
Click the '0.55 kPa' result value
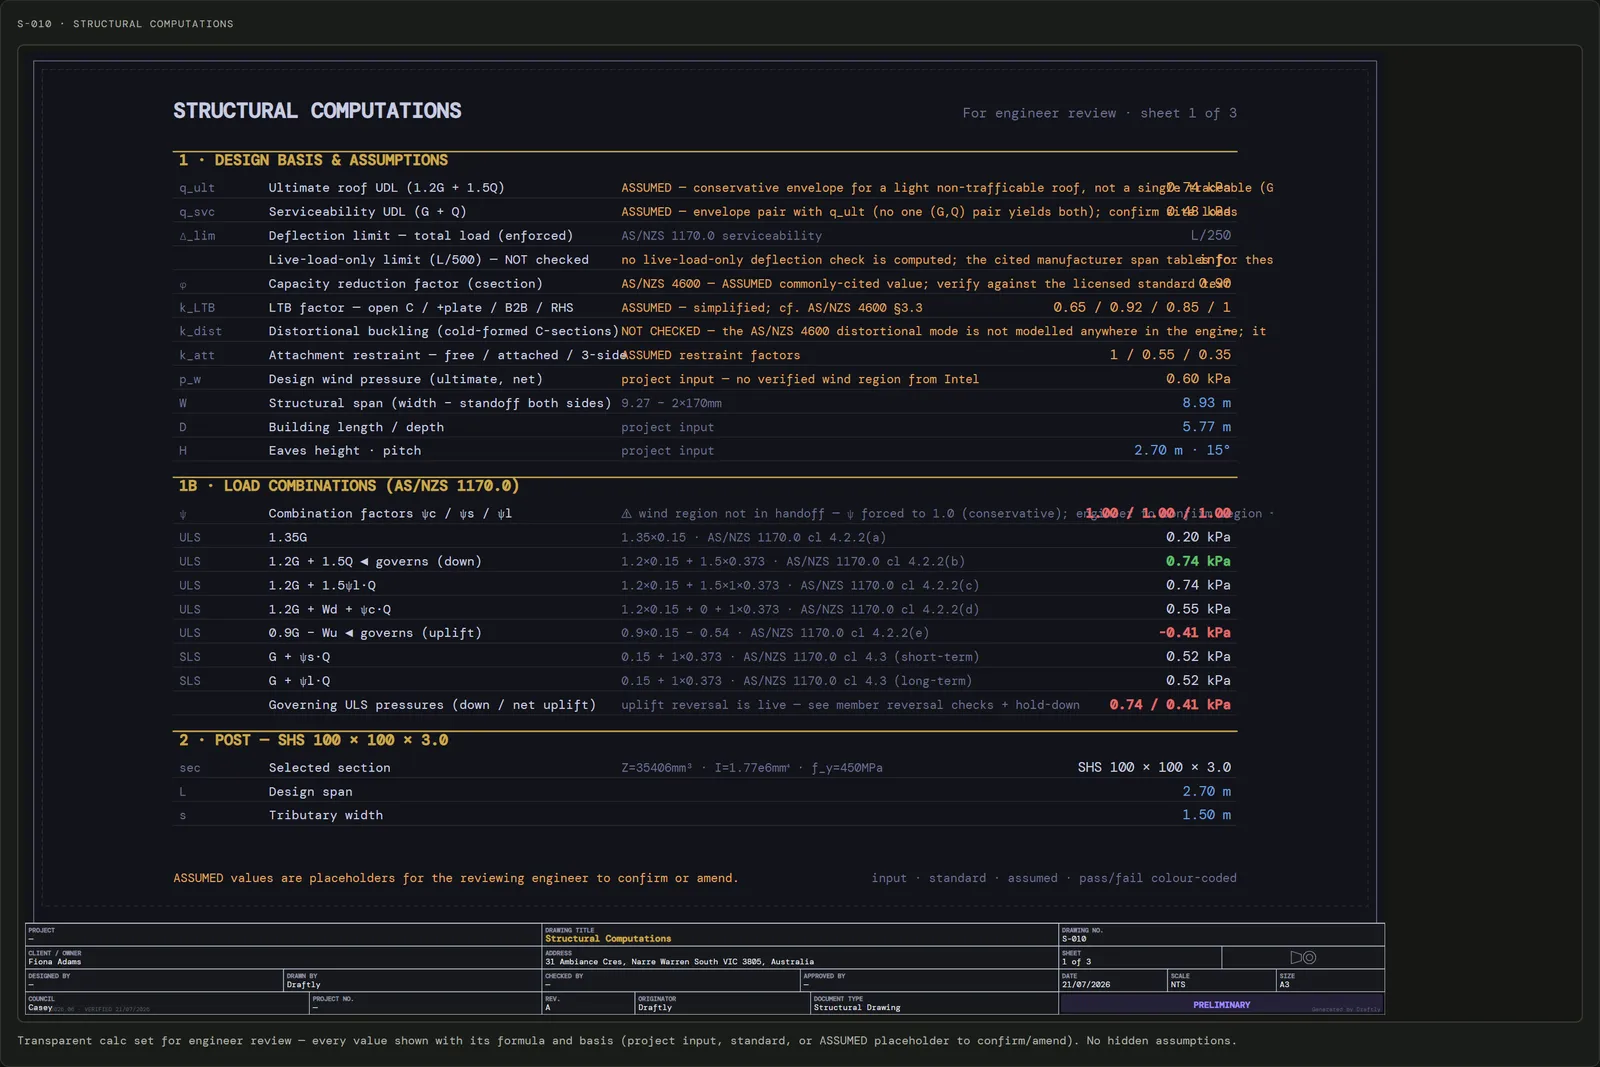1198,609
